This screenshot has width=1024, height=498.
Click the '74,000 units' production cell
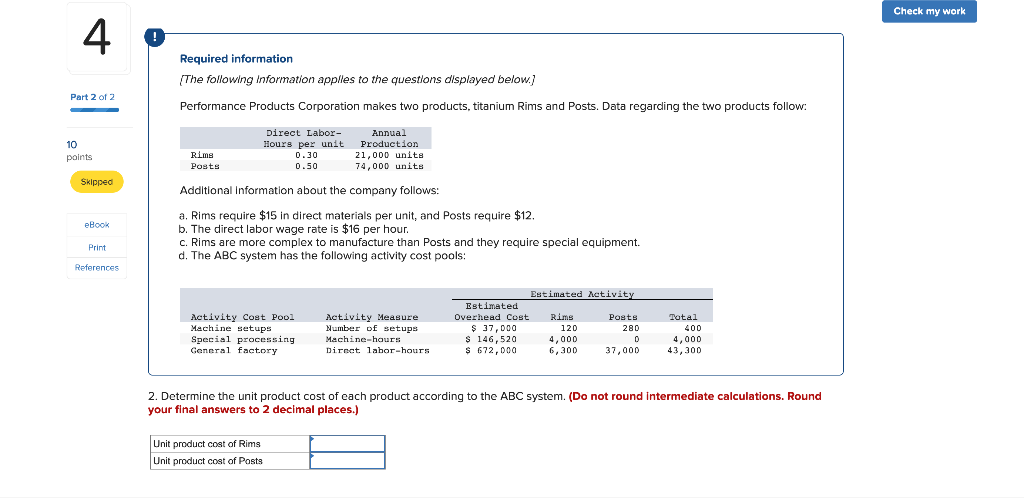pos(389,166)
